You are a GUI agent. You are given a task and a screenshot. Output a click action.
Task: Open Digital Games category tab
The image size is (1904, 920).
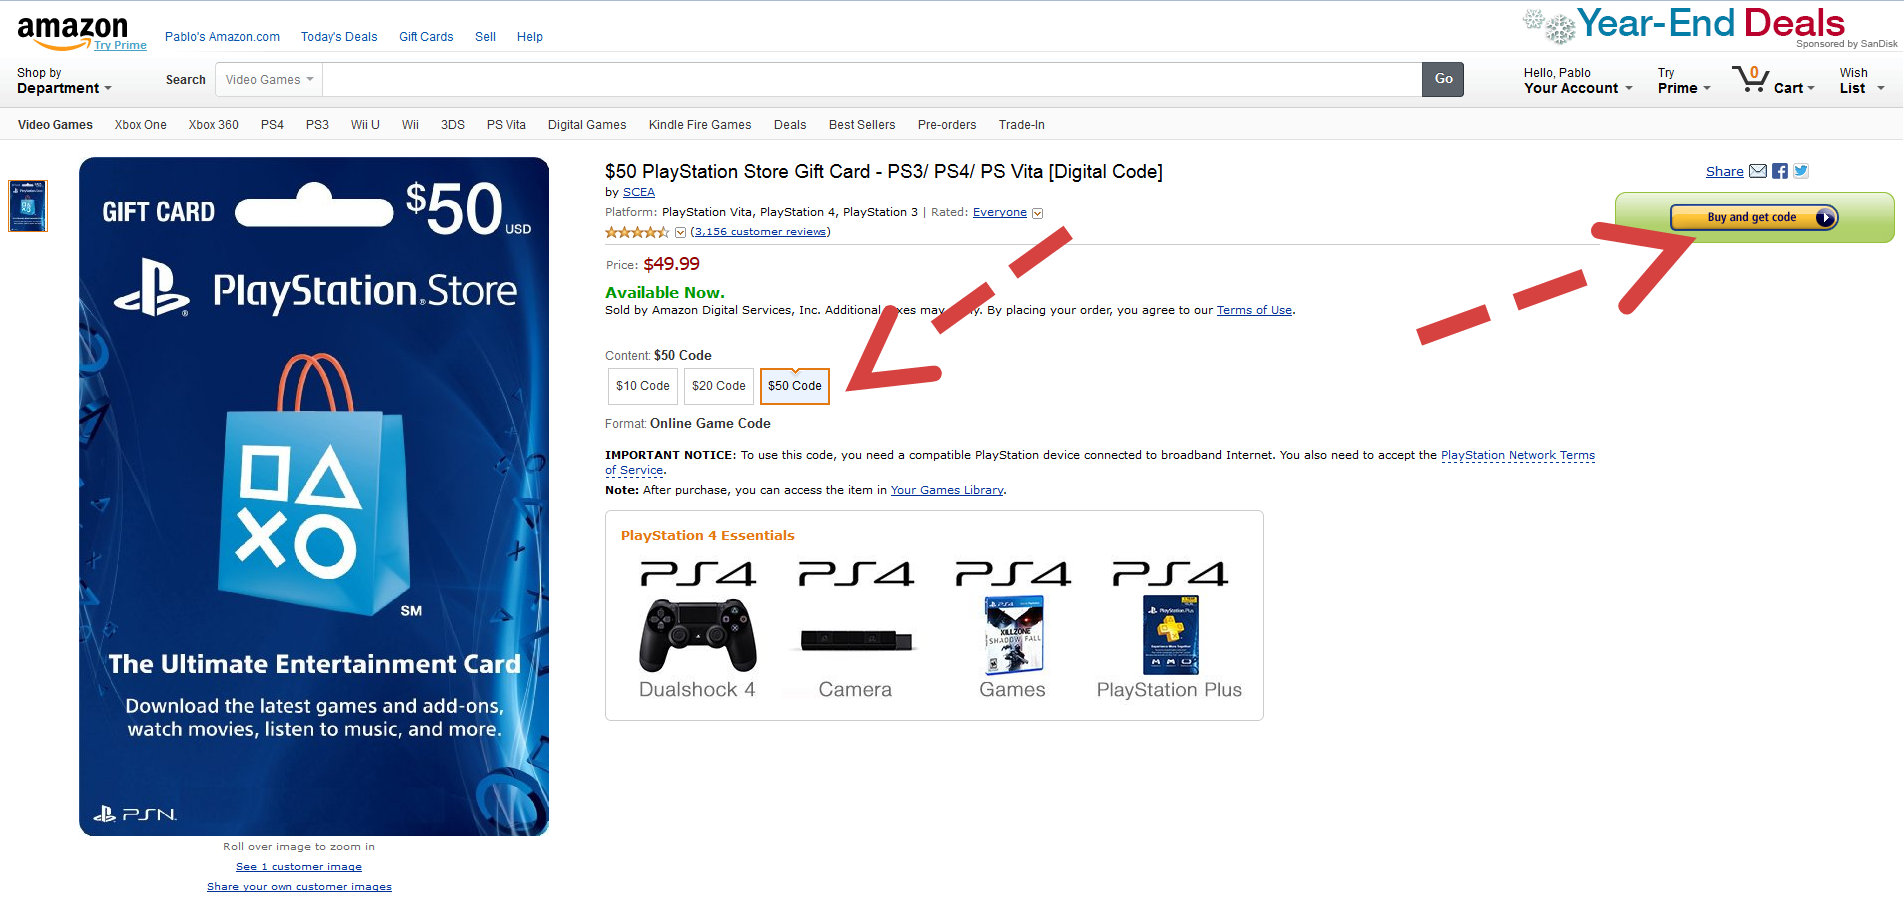click(x=587, y=125)
